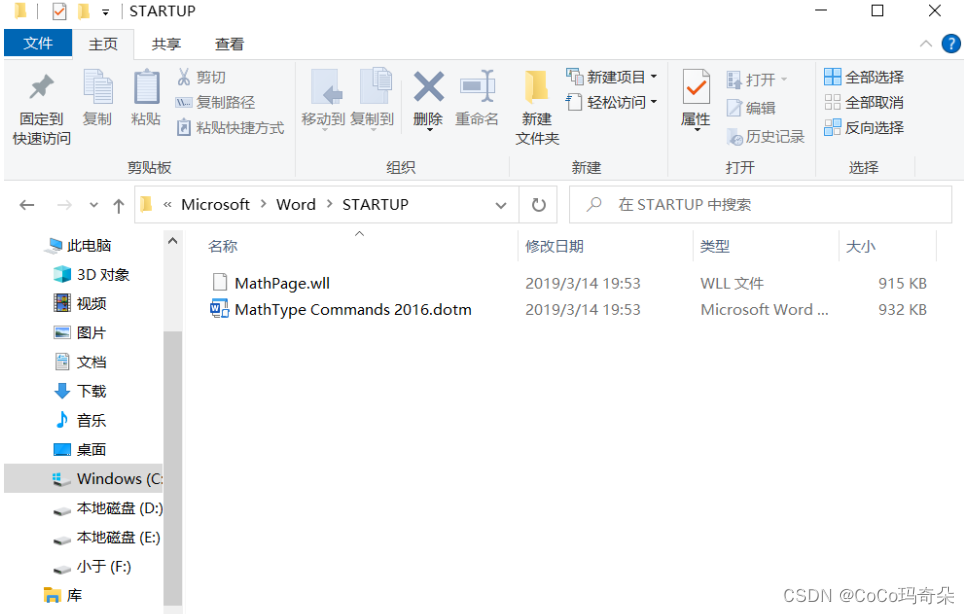970x614 pixels.
Task: Click Select none in ribbon
Action: pos(864,102)
